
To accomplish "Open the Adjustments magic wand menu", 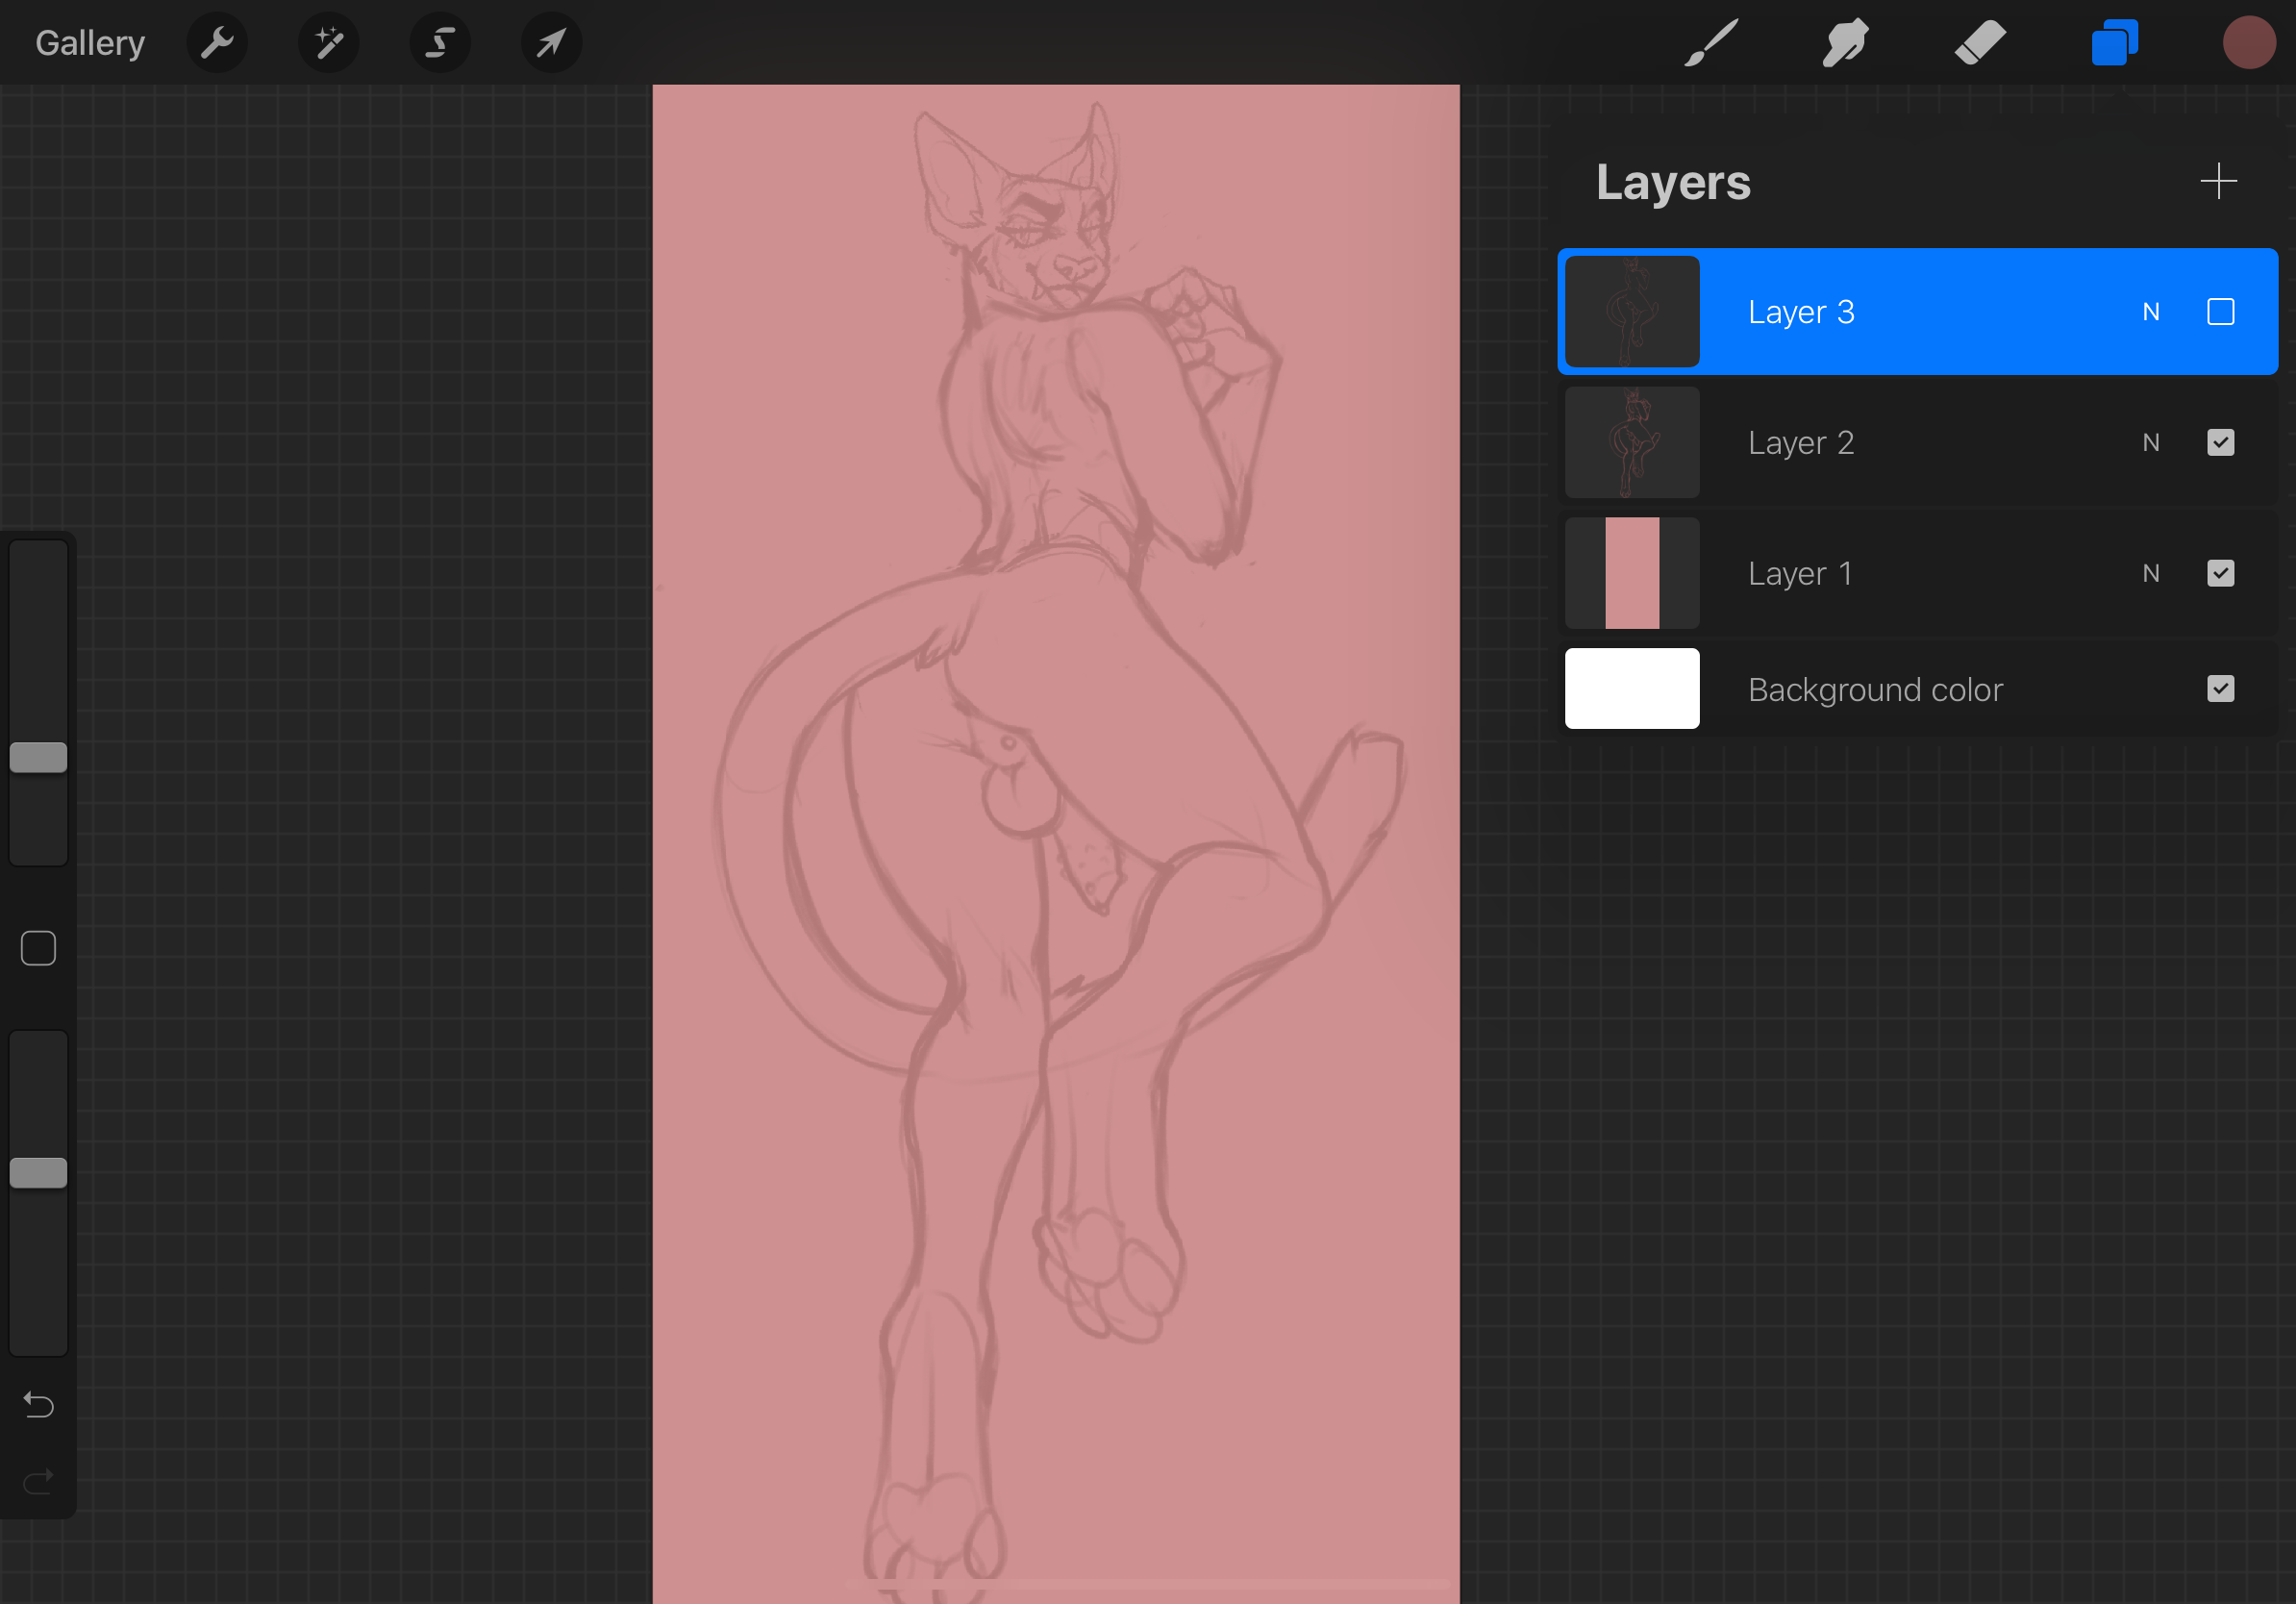I will (329, 43).
